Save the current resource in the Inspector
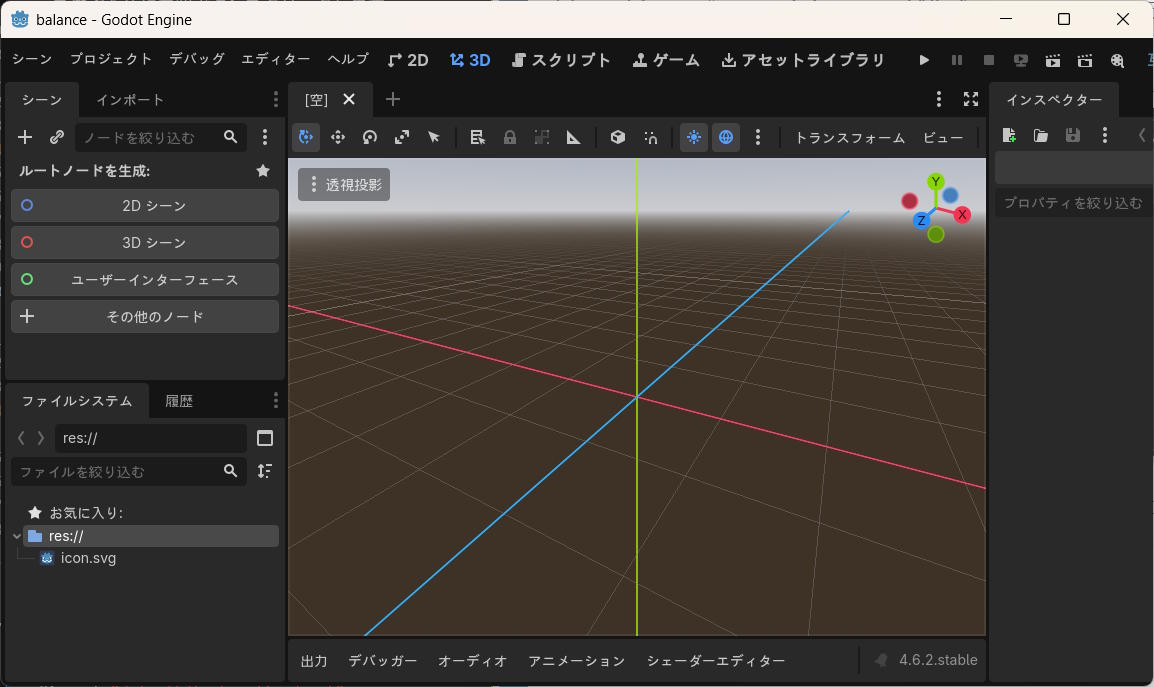 [1073, 135]
